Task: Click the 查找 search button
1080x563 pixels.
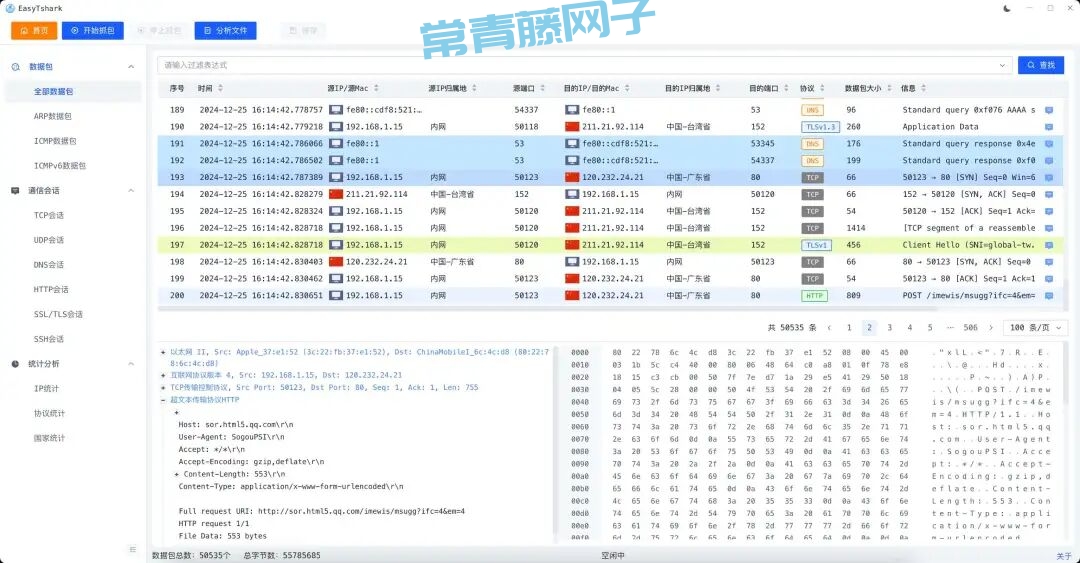Action: 1041,65
